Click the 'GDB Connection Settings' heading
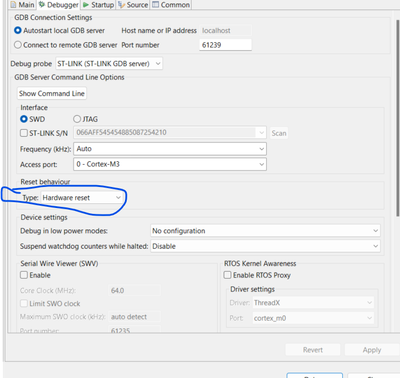Screen dimensions: 400x378 (x=53, y=17)
